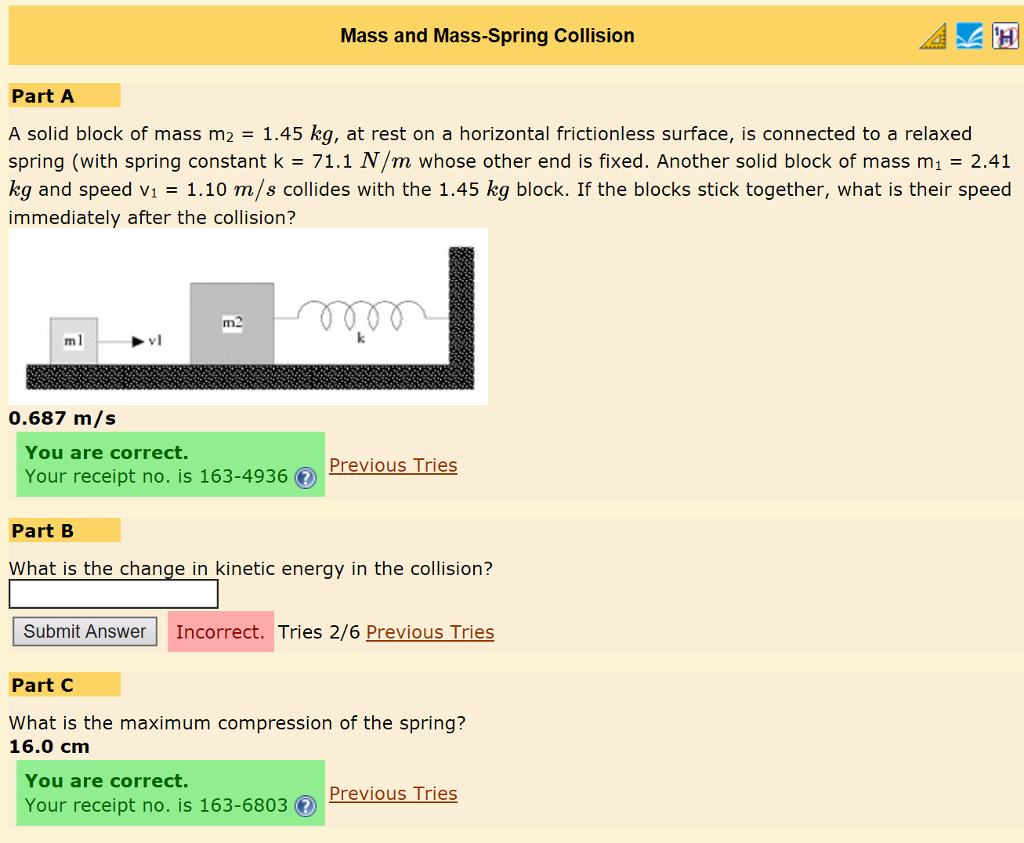Click the mass-spring collision diagram
1024x843 pixels.
(248, 315)
